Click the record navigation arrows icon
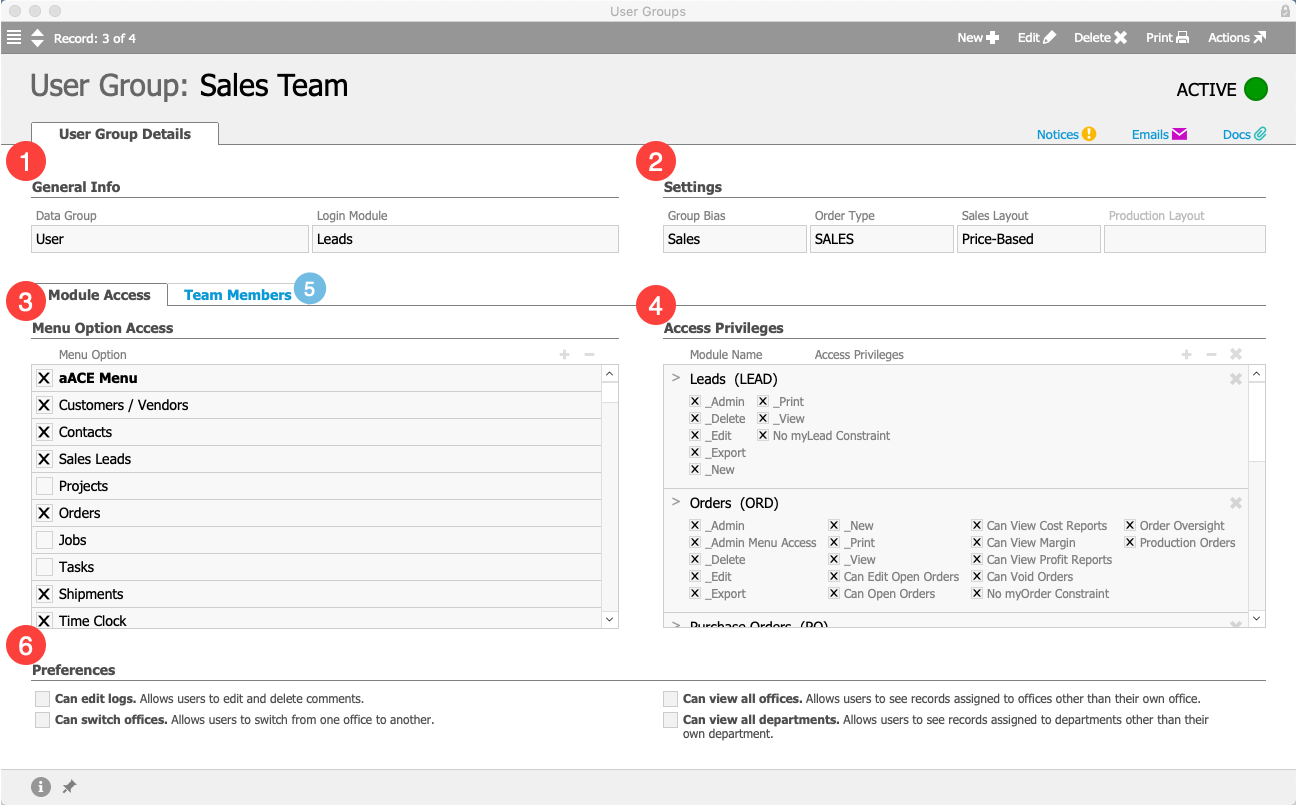Image resolution: width=1296 pixels, height=805 pixels. point(37,38)
